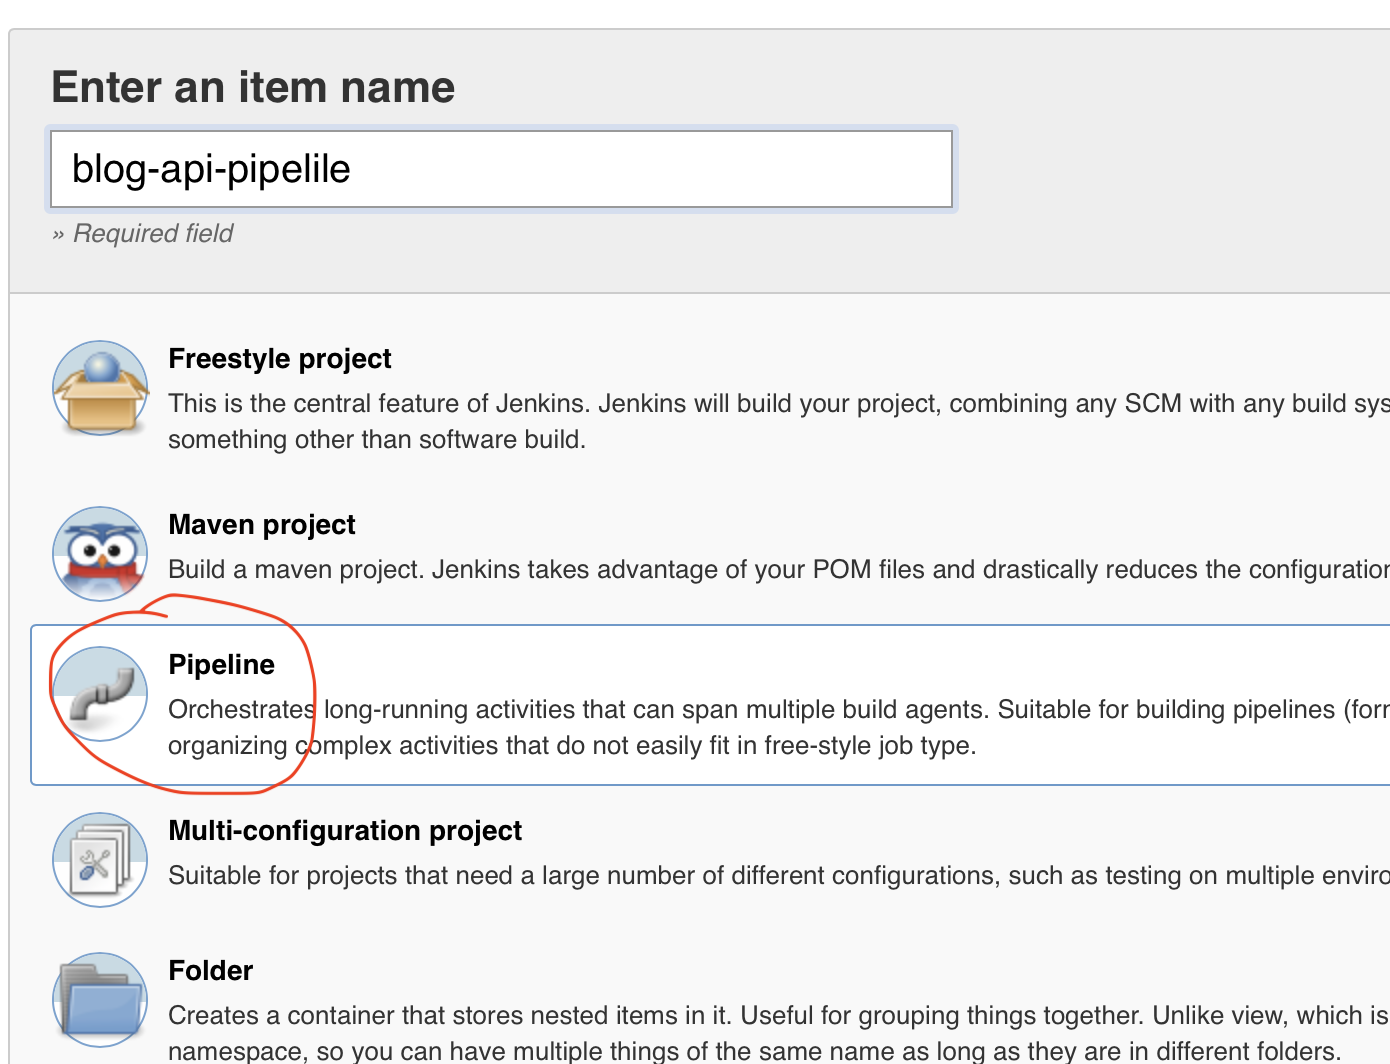Pick the Maven project title
Screen dimensions: 1390x1064
coord(262,525)
